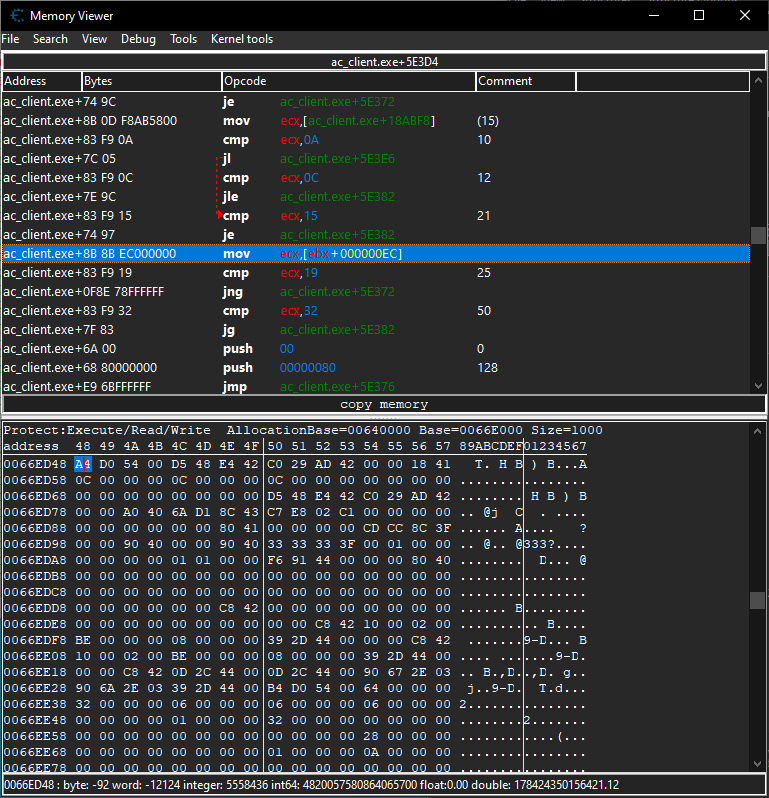The height and width of the screenshot is (798, 769).
Task: Minimize the Memory Viewer window
Action: [653, 15]
